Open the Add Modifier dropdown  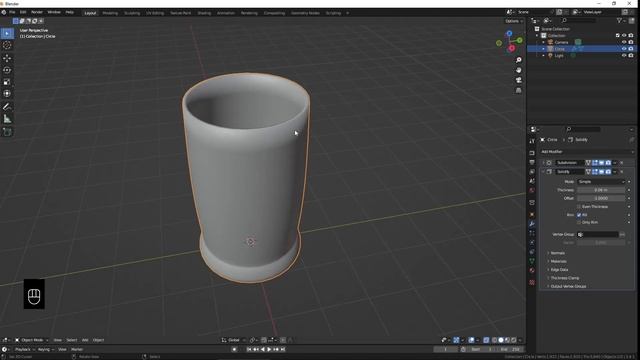pos(586,152)
